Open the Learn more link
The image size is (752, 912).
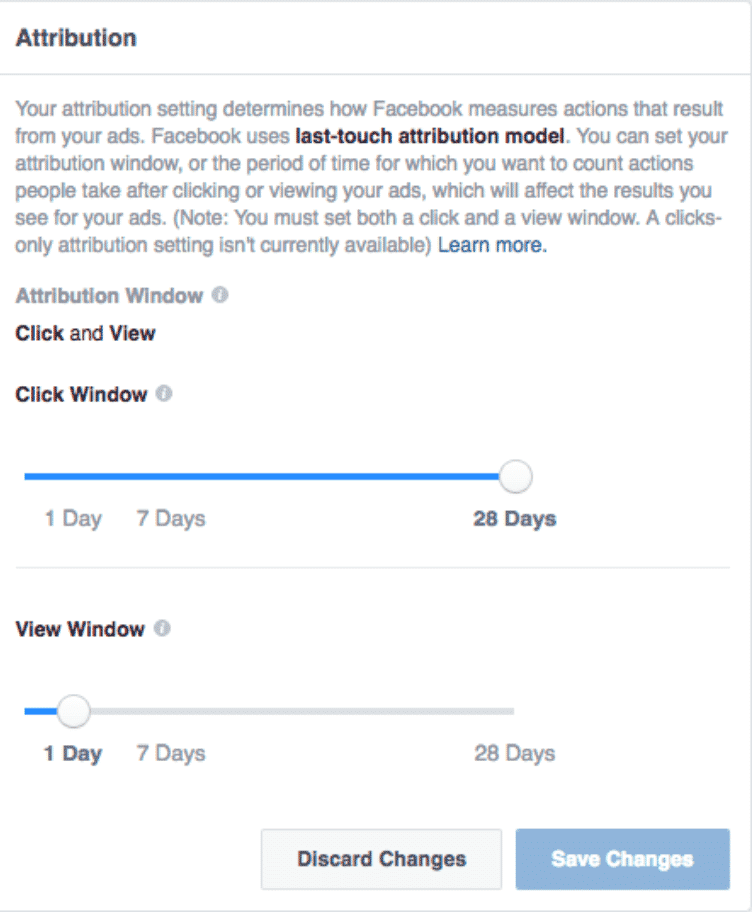(492, 245)
